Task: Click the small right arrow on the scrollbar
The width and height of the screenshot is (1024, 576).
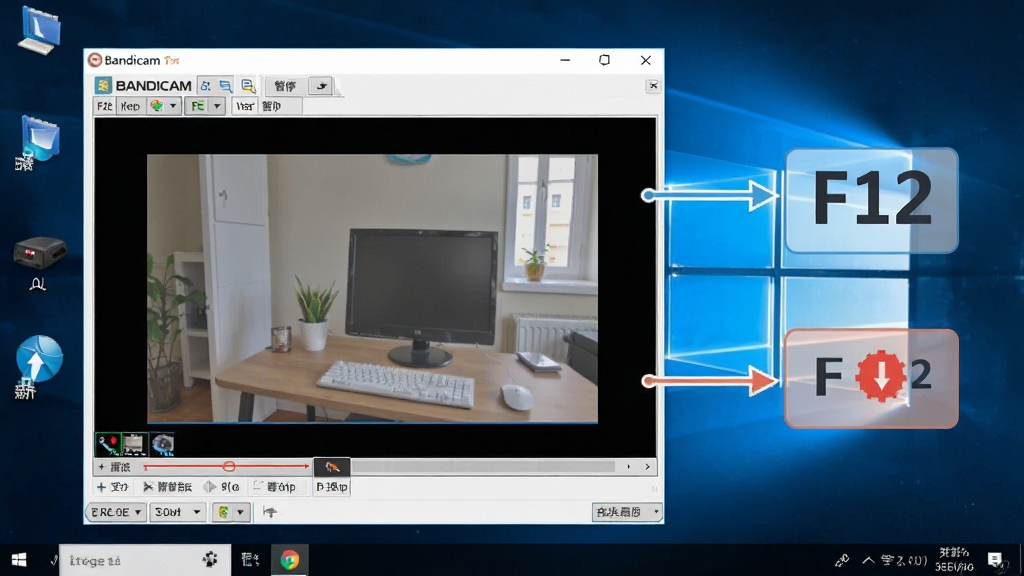Action: (x=628, y=466)
